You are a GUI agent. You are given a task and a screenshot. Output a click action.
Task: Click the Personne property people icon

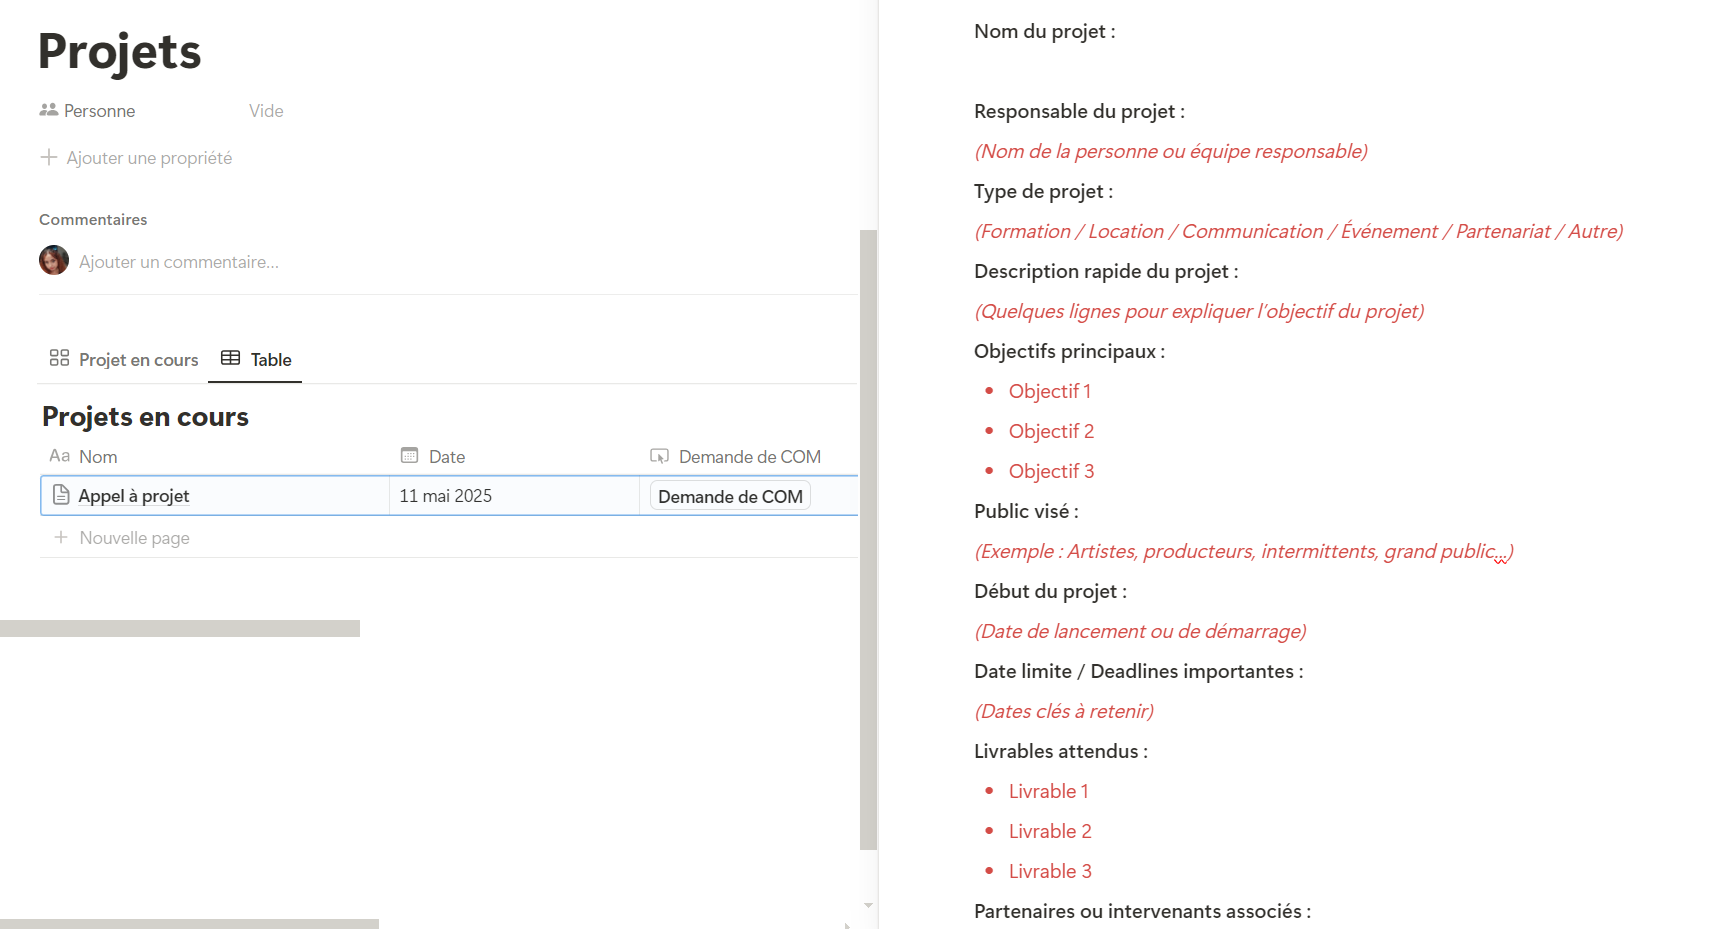pos(48,110)
